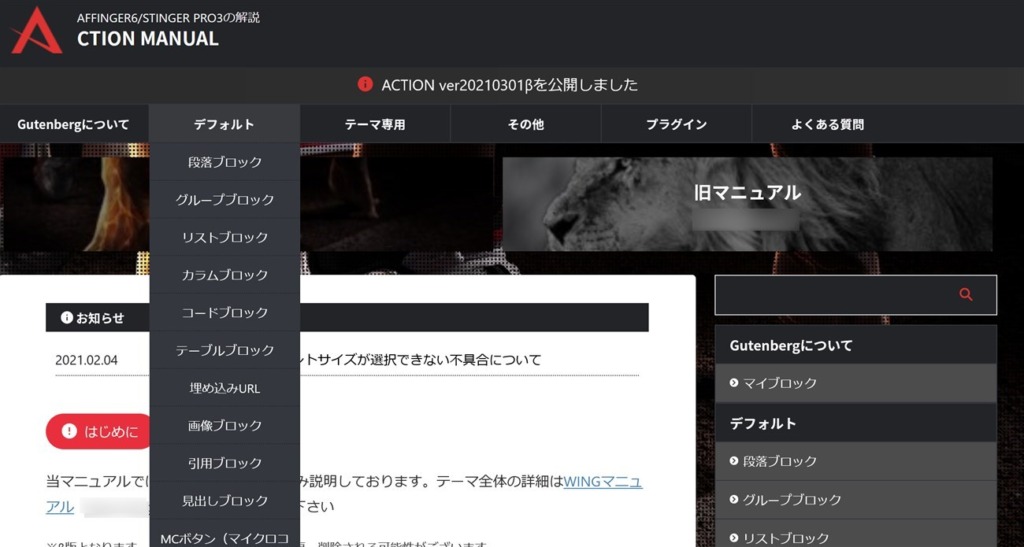Open the 'ACTION MANUAL' site title

click(x=148, y=39)
